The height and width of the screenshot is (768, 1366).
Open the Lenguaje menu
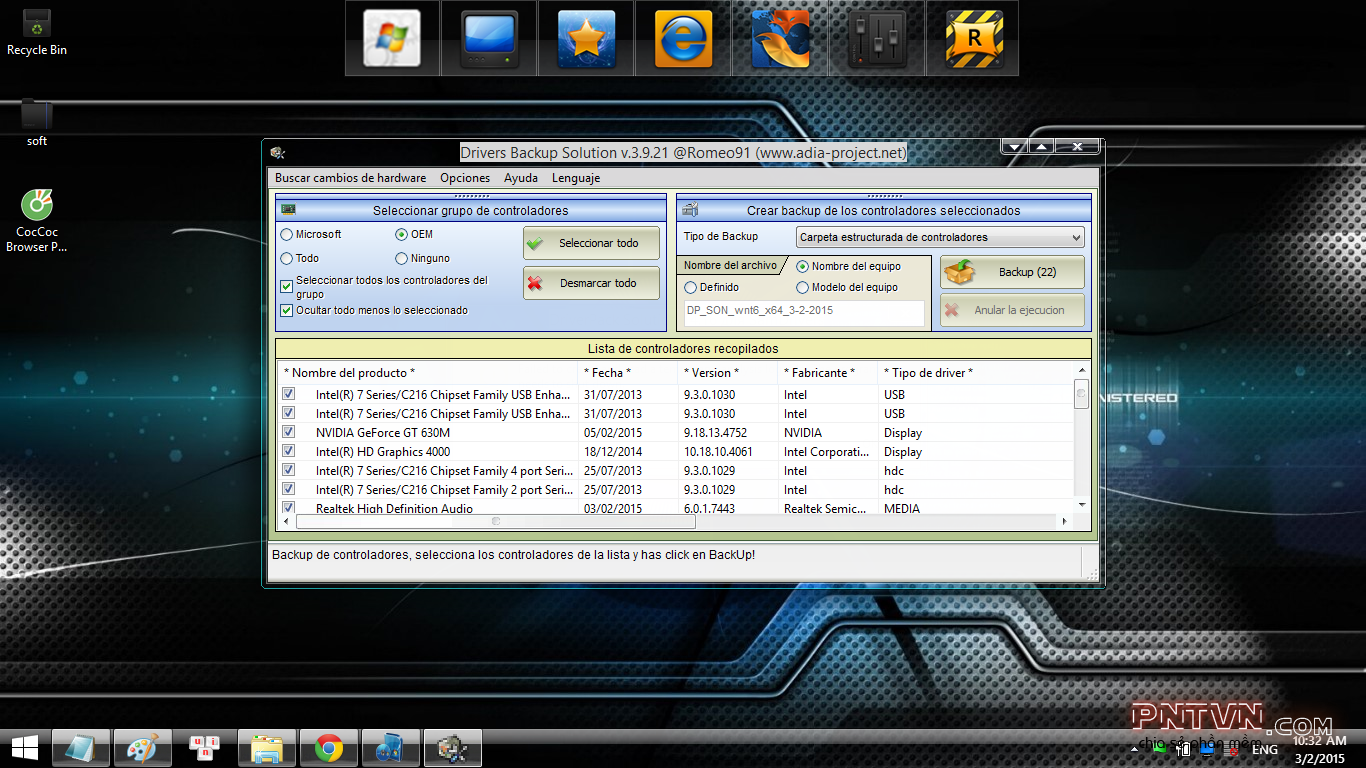click(x=576, y=178)
